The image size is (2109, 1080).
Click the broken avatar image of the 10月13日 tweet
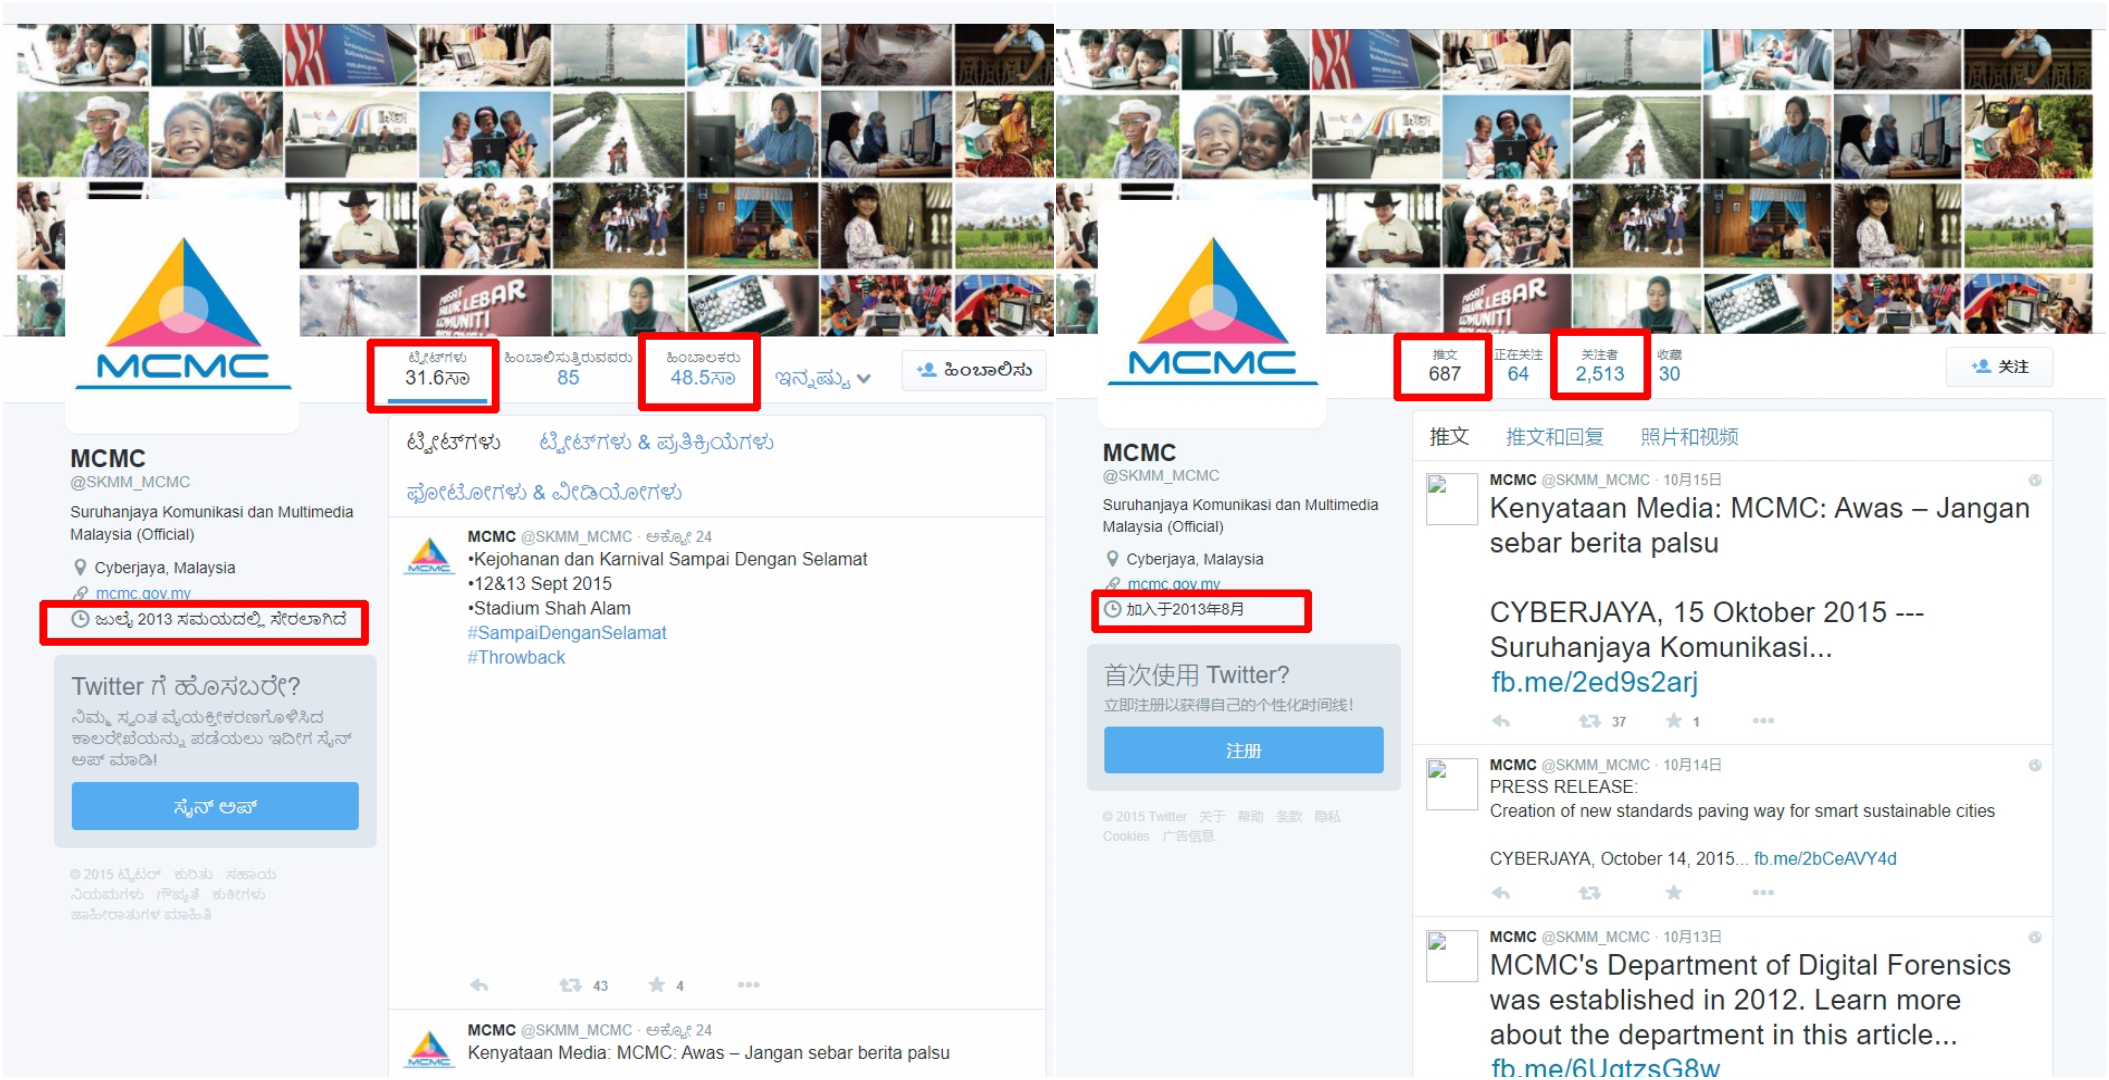[1451, 956]
